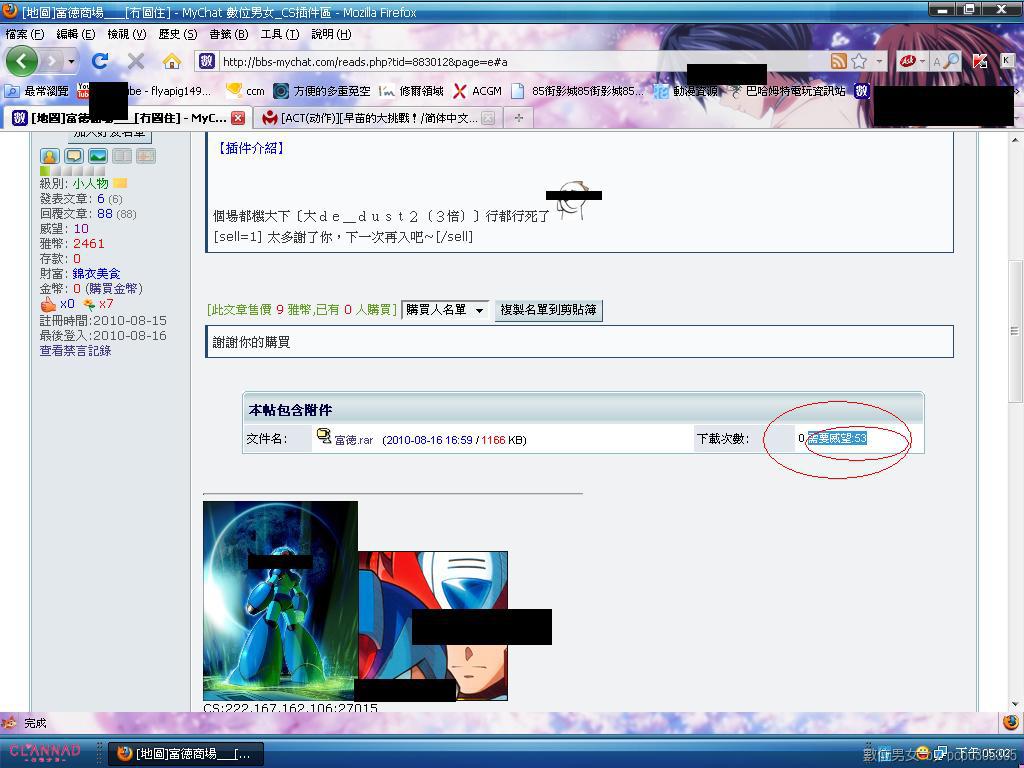Select the Firefox 富德商場 taskbar button

(x=185, y=754)
